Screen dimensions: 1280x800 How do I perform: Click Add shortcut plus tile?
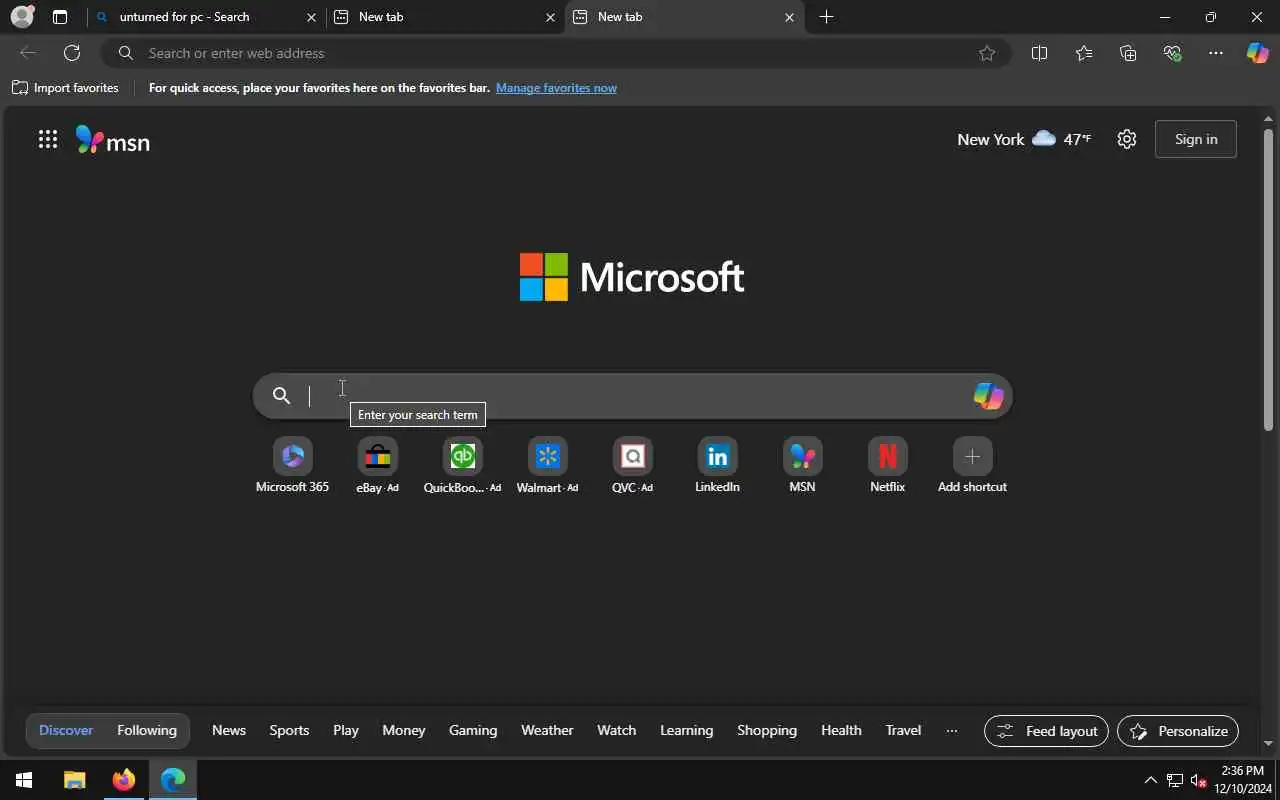tap(972, 466)
